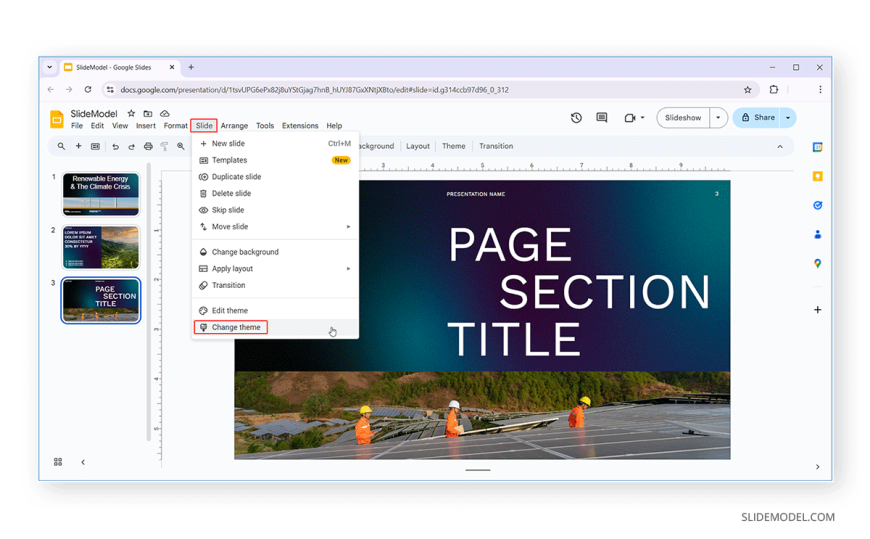The height and width of the screenshot is (539, 870).
Task: Click the undo arrow
Action: point(115,147)
